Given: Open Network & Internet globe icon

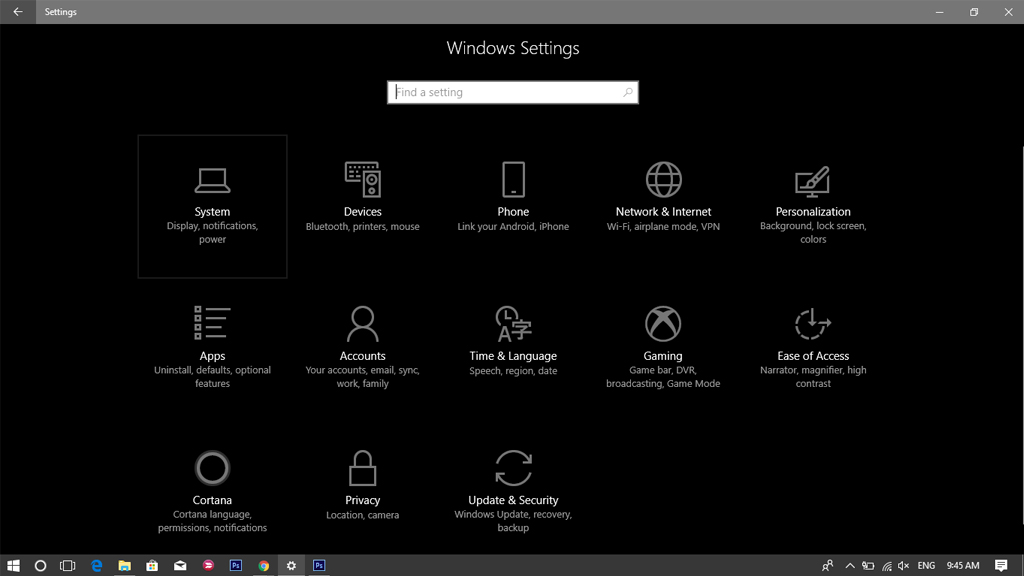Looking at the screenshot, I should pos(664,179).
